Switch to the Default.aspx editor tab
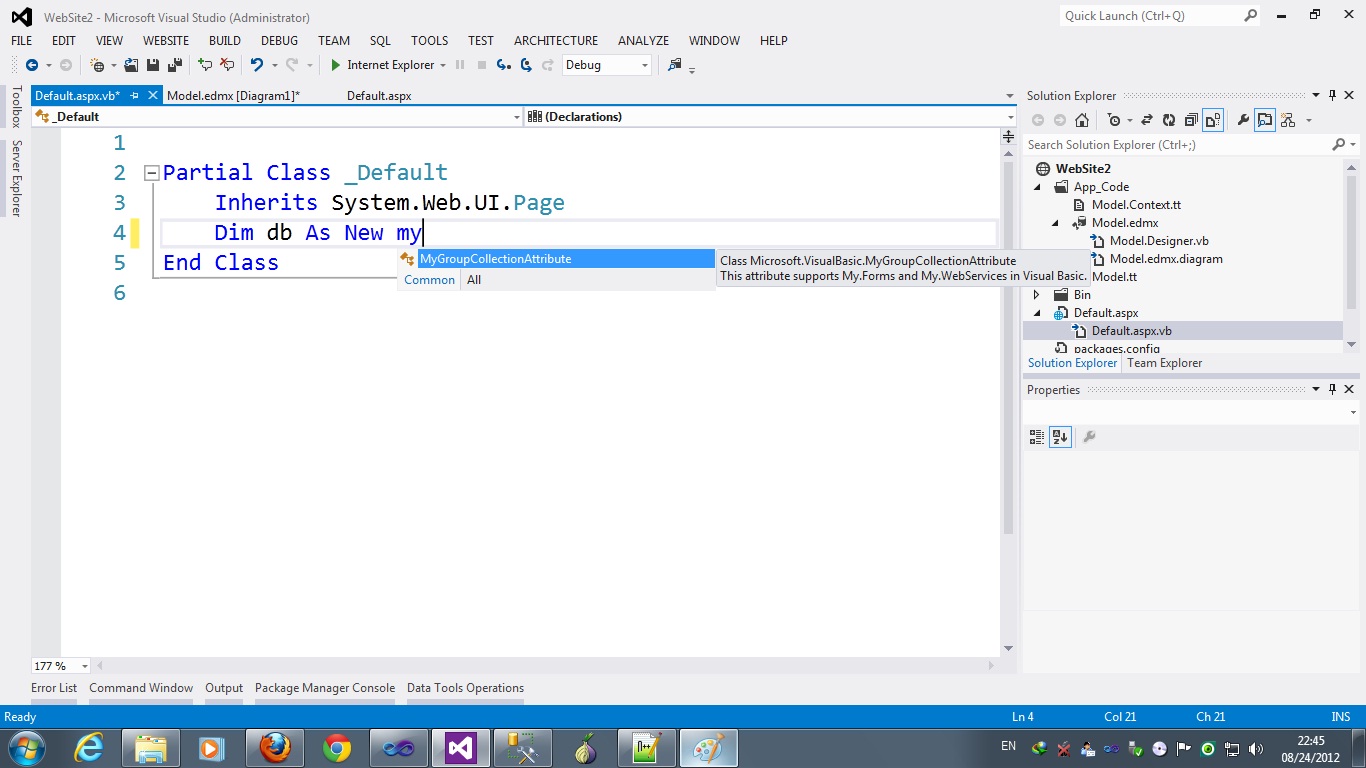 (x=379, y=96)
